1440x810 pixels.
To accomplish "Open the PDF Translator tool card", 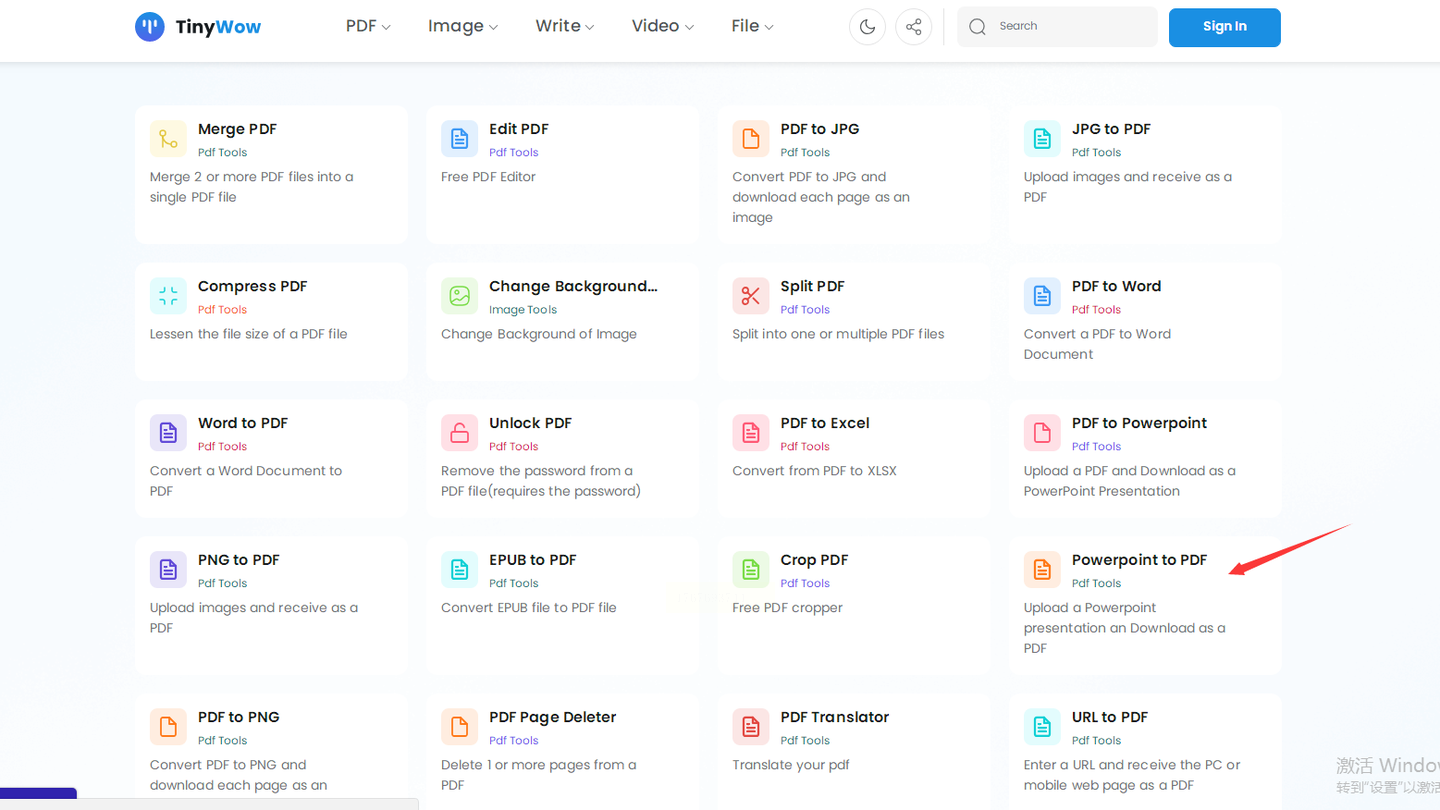I will [834, 717].
